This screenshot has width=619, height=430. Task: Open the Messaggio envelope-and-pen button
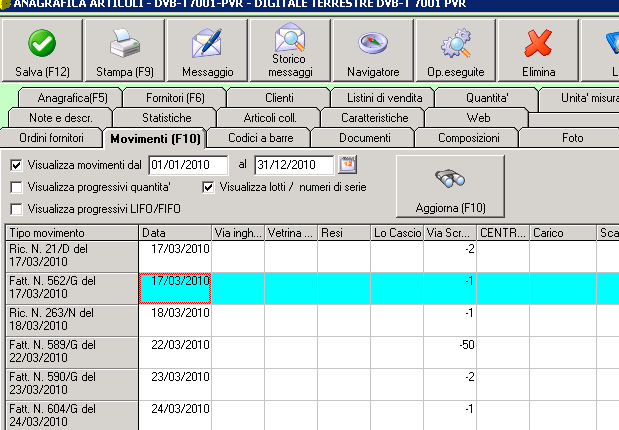coord(207,50)
